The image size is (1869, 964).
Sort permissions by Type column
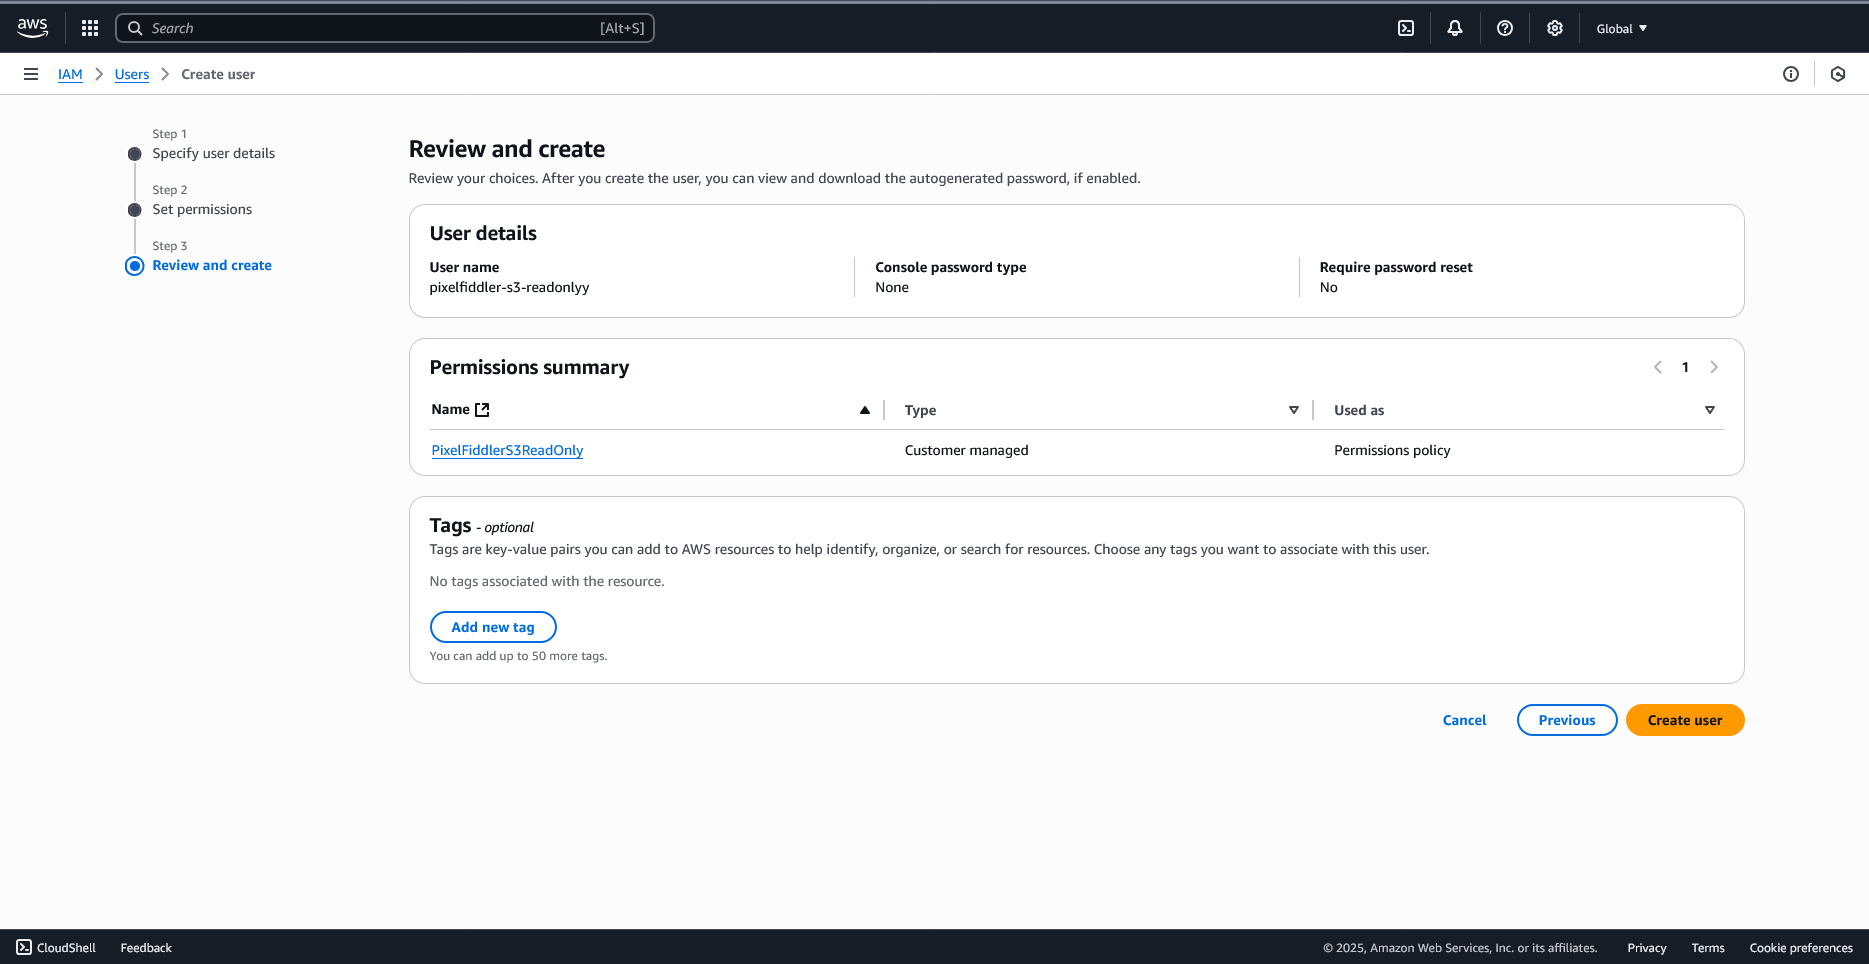(1293, 410)
